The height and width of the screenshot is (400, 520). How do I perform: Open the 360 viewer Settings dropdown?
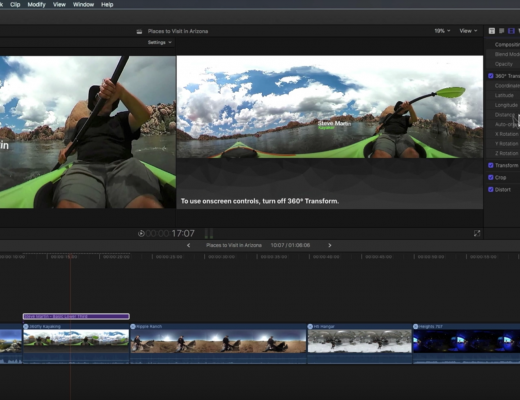point(160,42)
